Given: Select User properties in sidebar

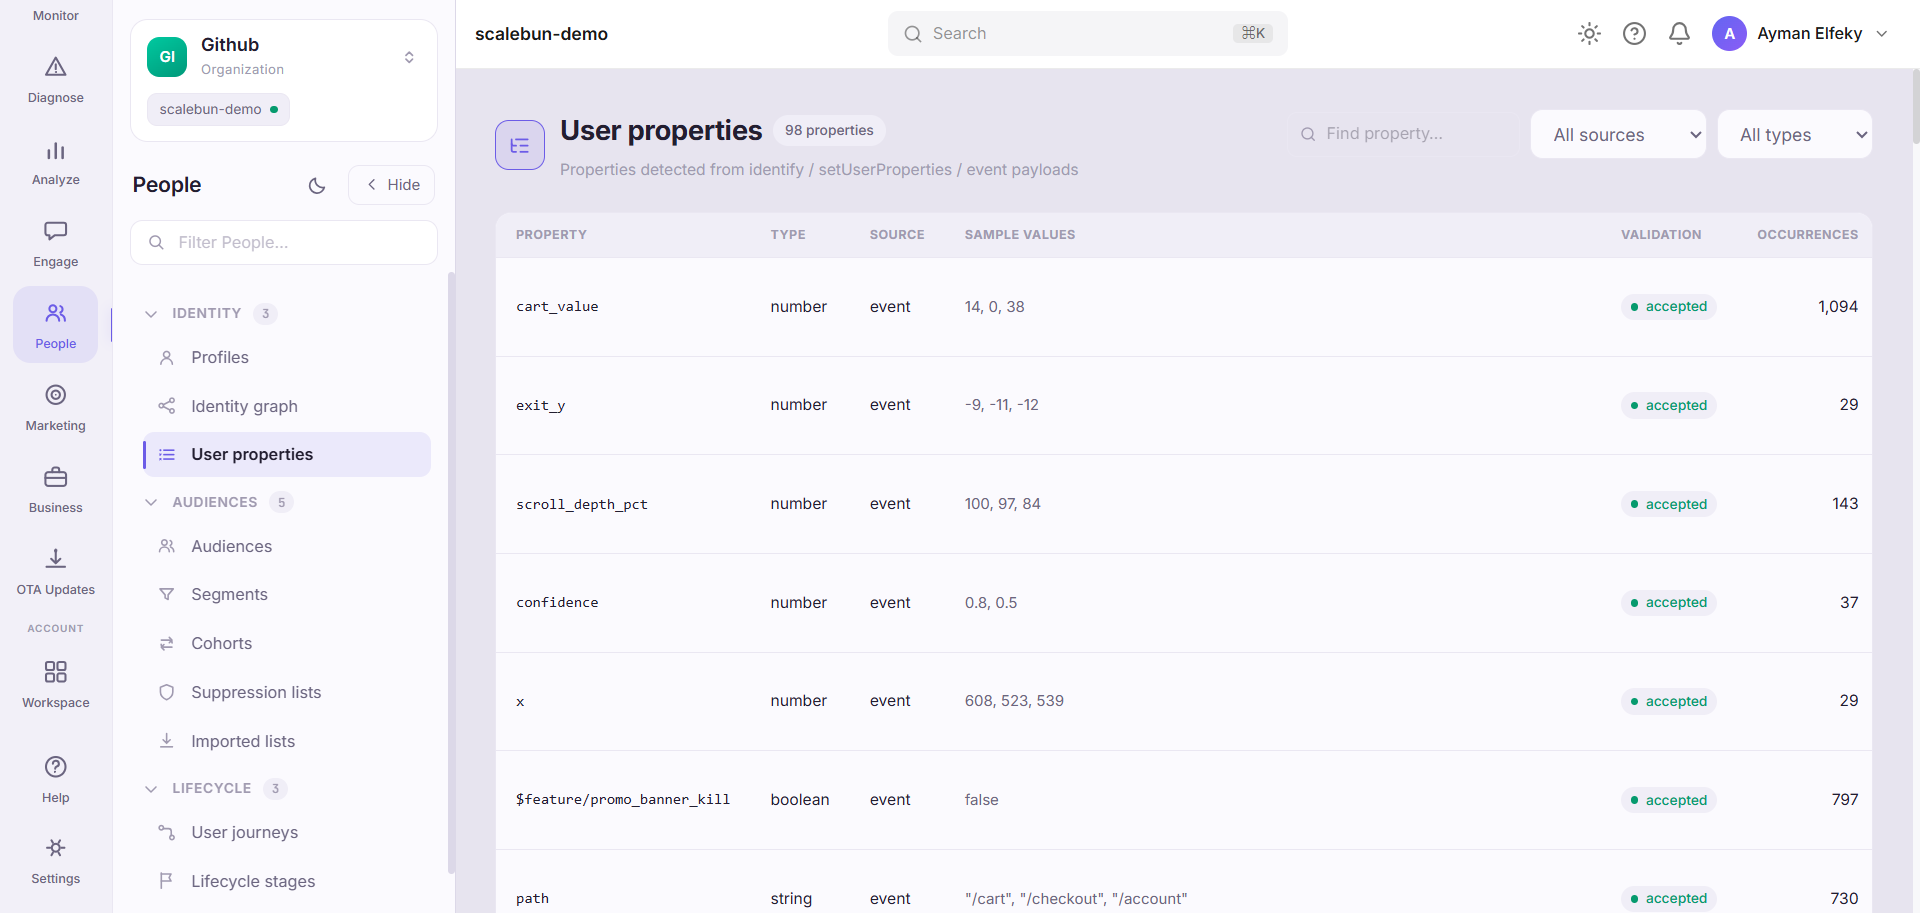Looking at the screenshot, I should (x=287, y=454).
